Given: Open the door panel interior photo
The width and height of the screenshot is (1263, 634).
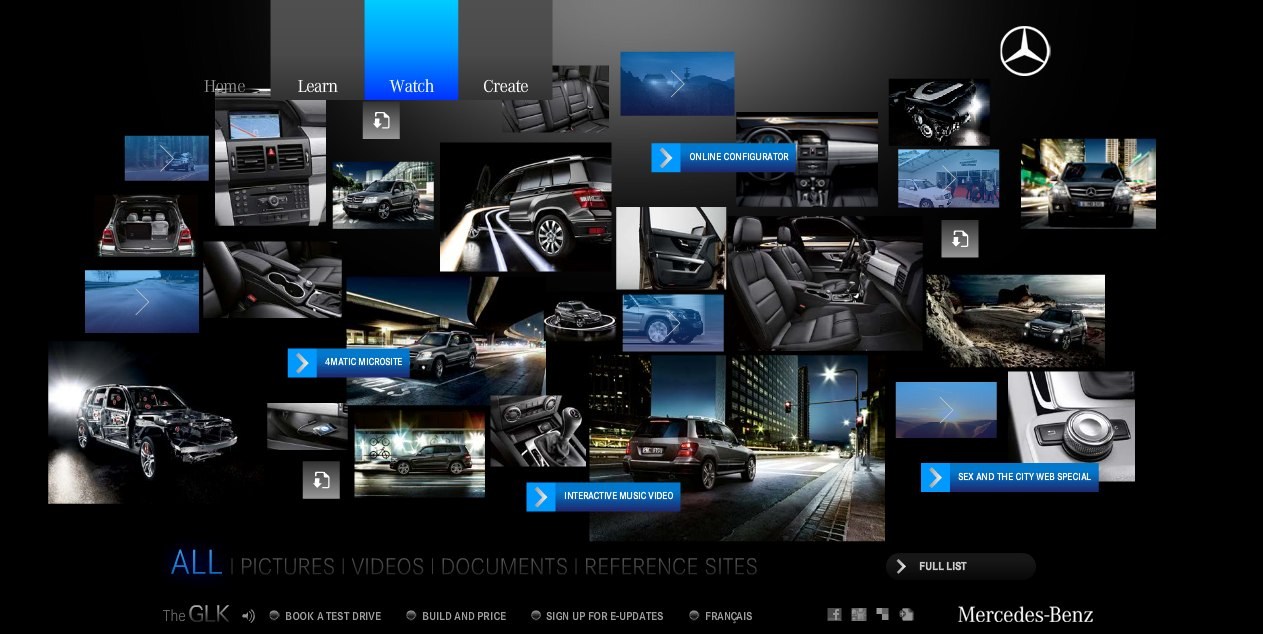Looking at the screenshot, I should pos(671,248).
